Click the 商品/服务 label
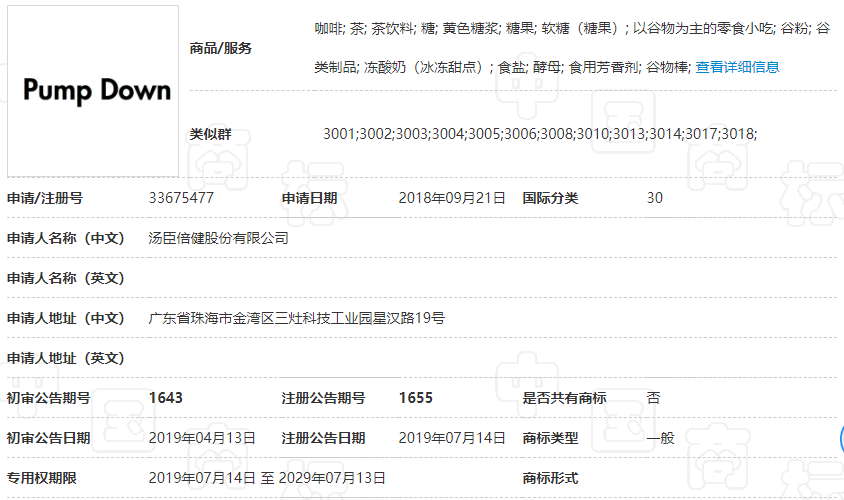This screenshot has width=844, height=500. [221, 48]
